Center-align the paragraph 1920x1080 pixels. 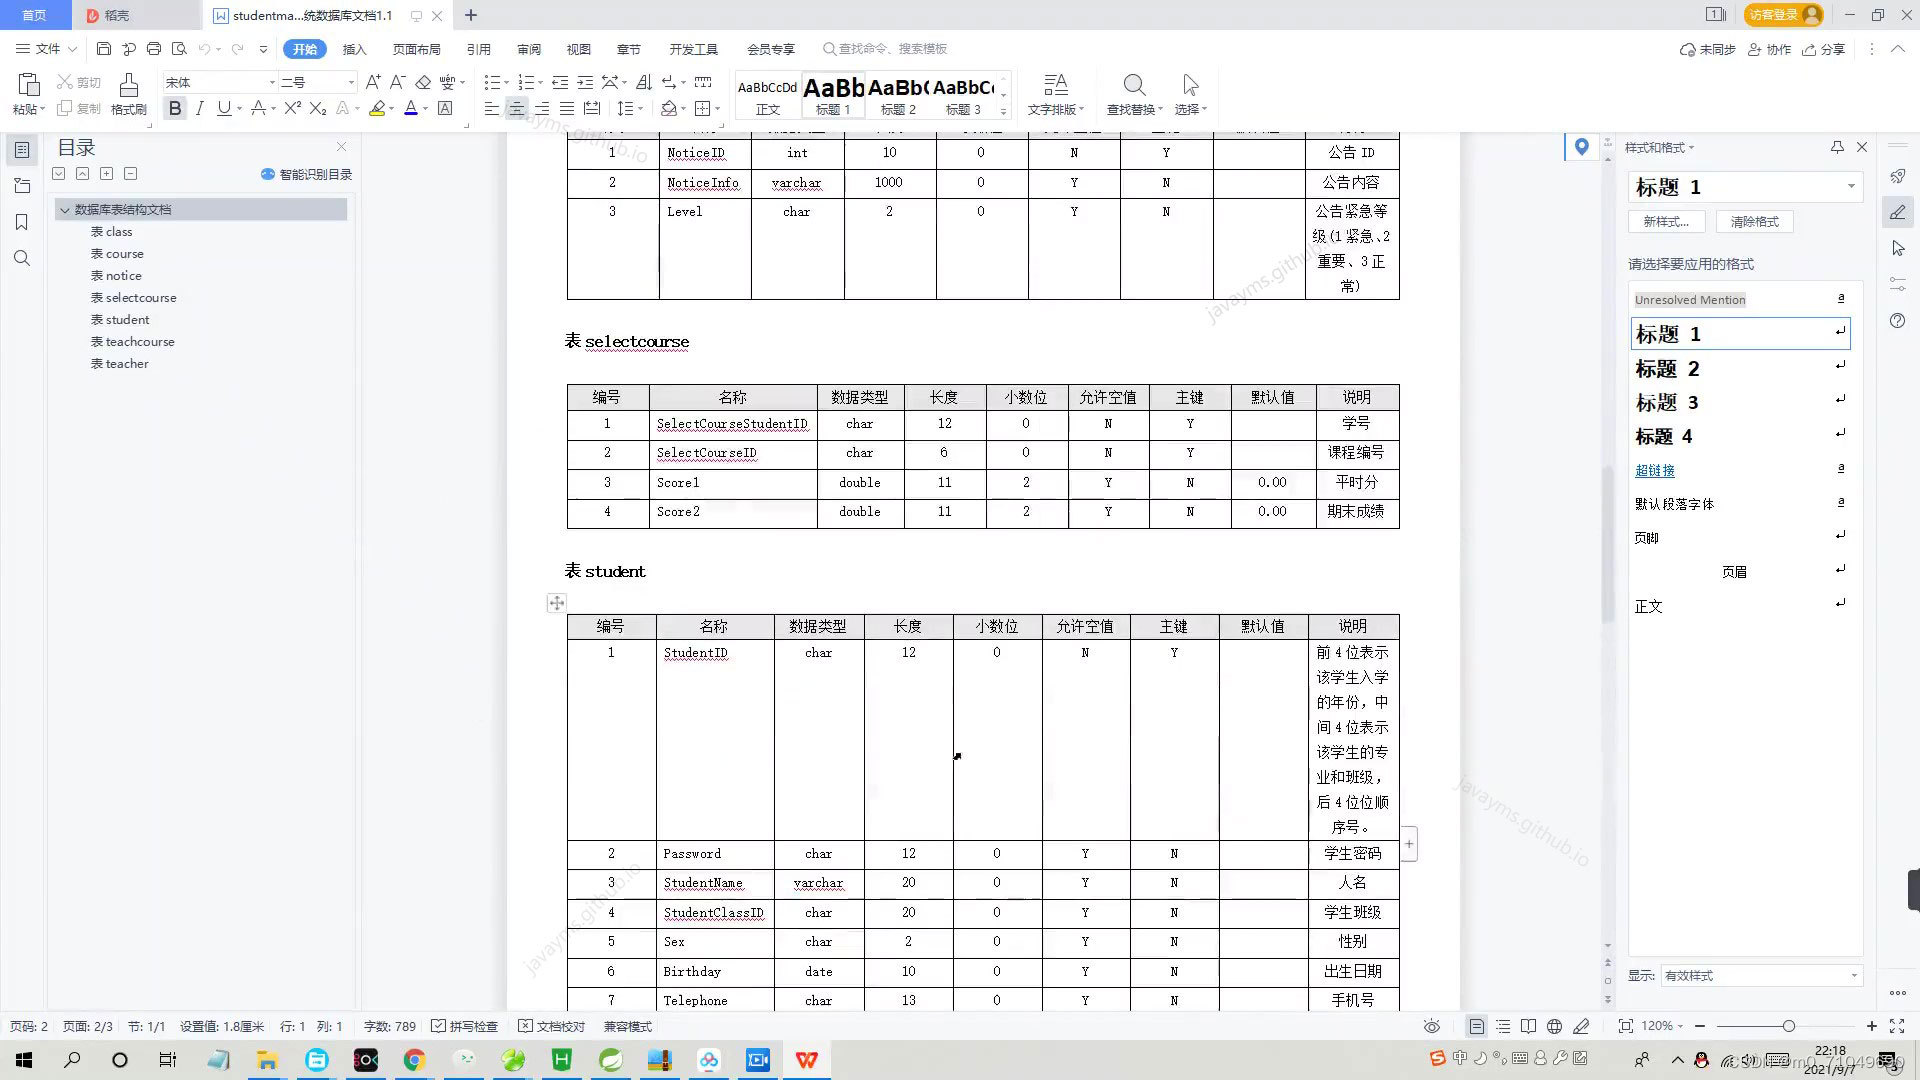click(516, 108)
